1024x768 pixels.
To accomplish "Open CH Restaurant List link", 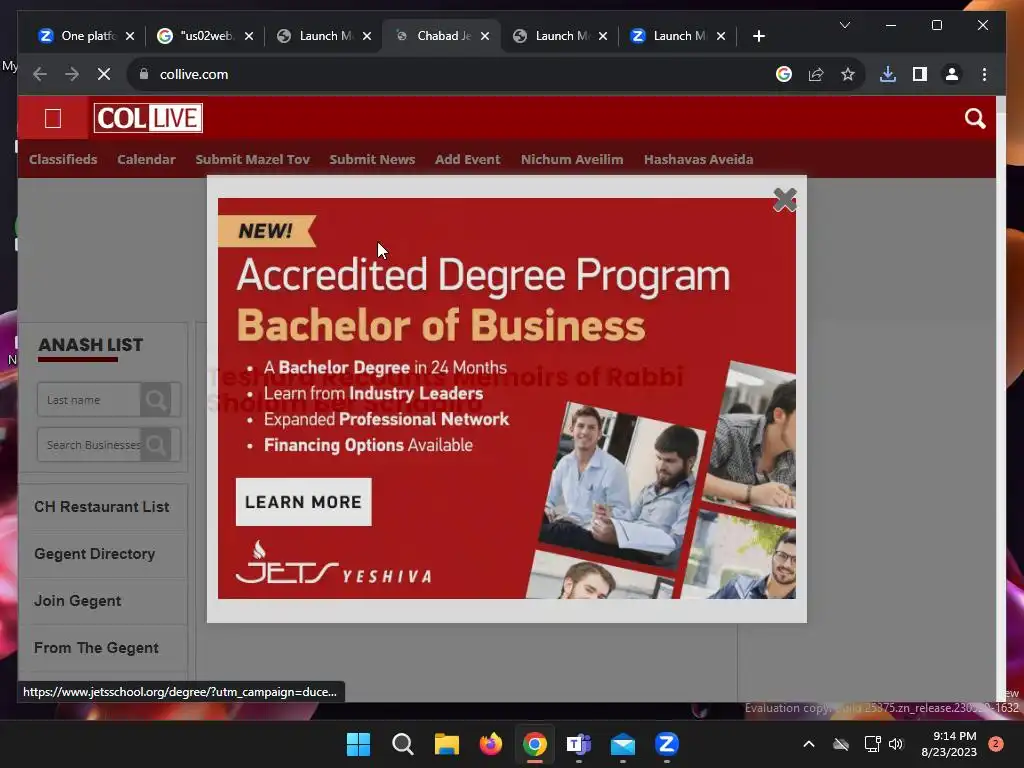I will 101,507.
